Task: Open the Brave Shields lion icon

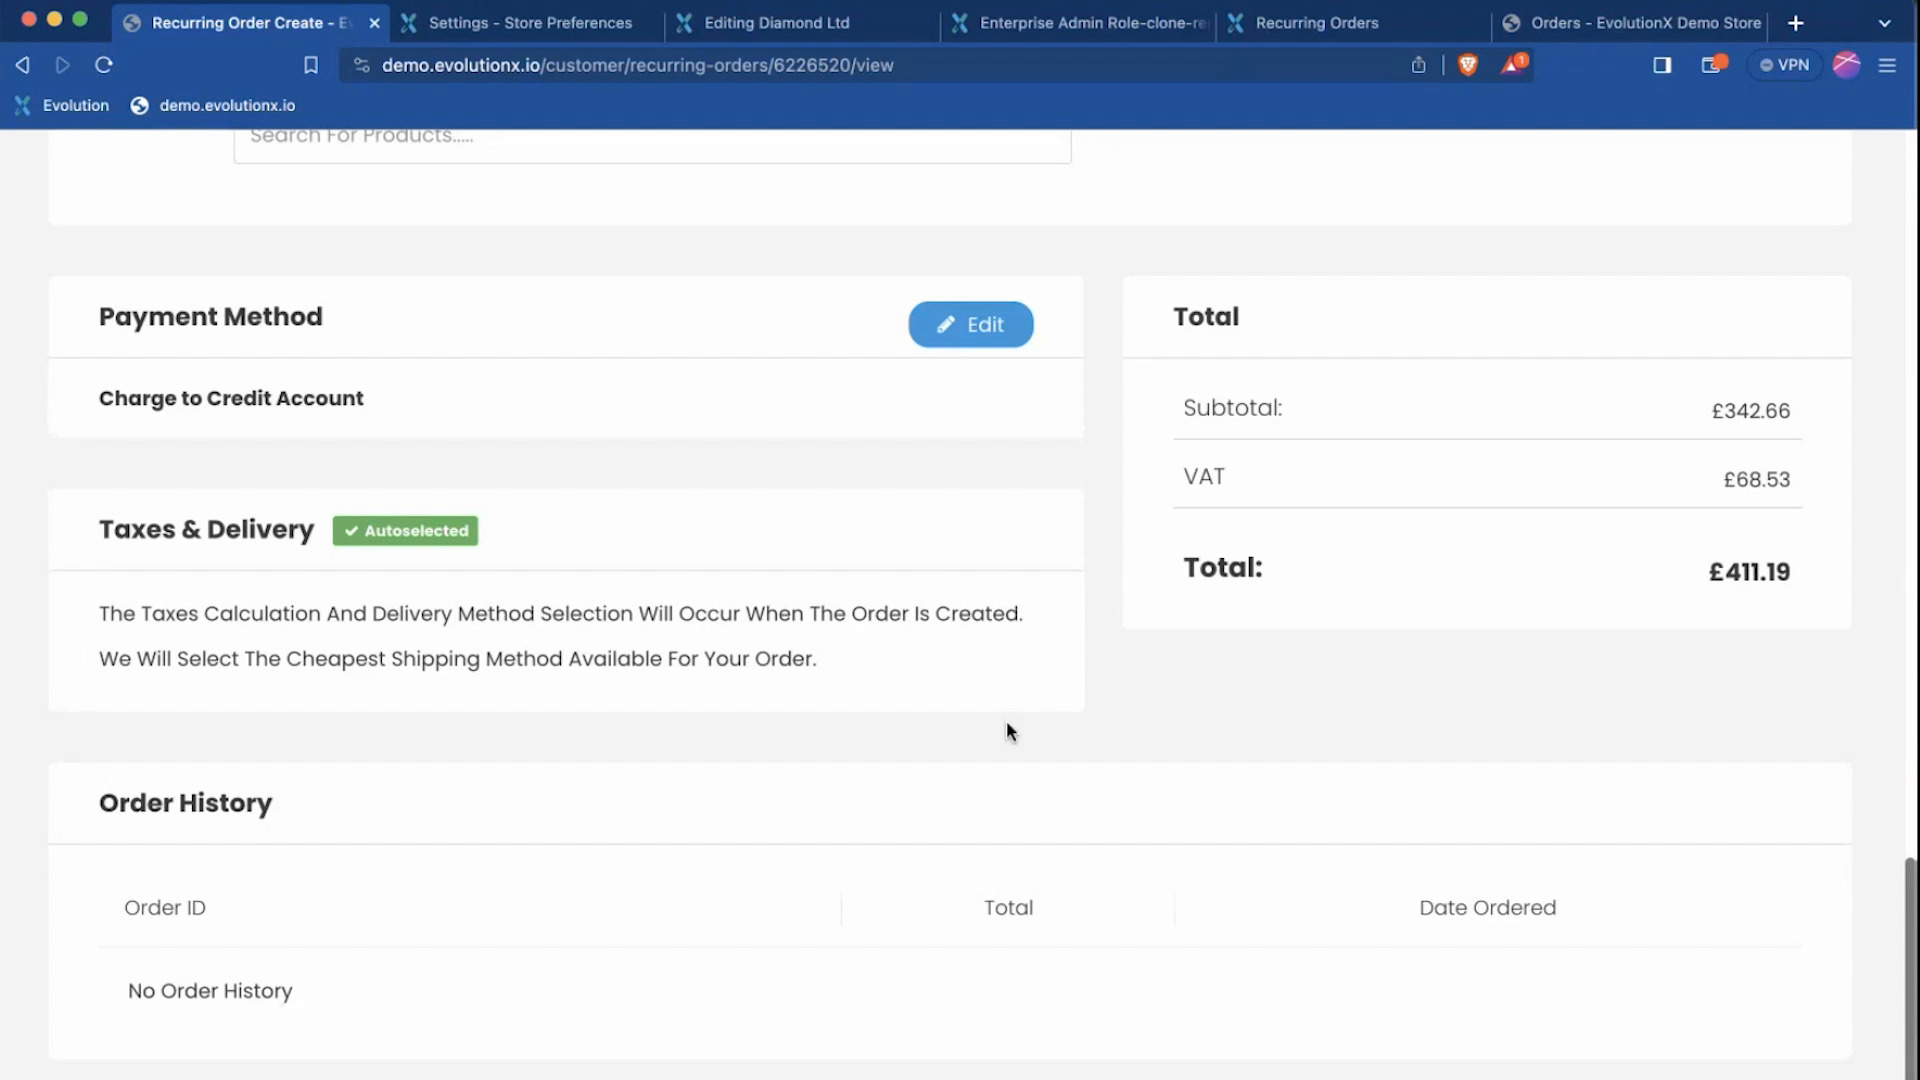Action: 1467,65
